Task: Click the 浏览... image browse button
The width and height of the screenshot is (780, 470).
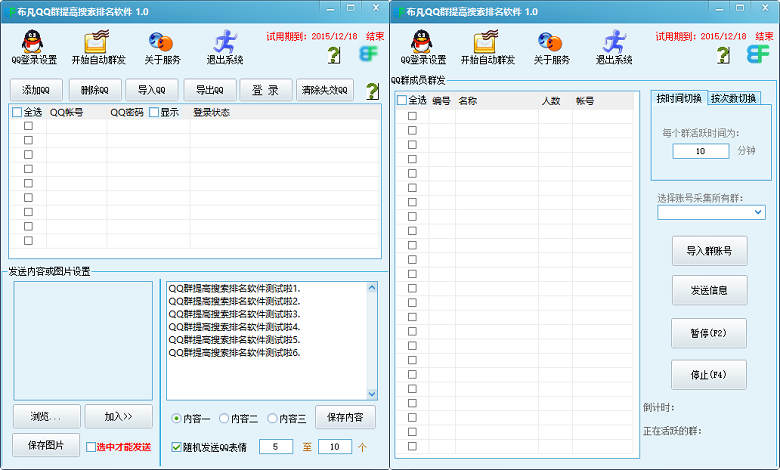Action: click(46, 416)
